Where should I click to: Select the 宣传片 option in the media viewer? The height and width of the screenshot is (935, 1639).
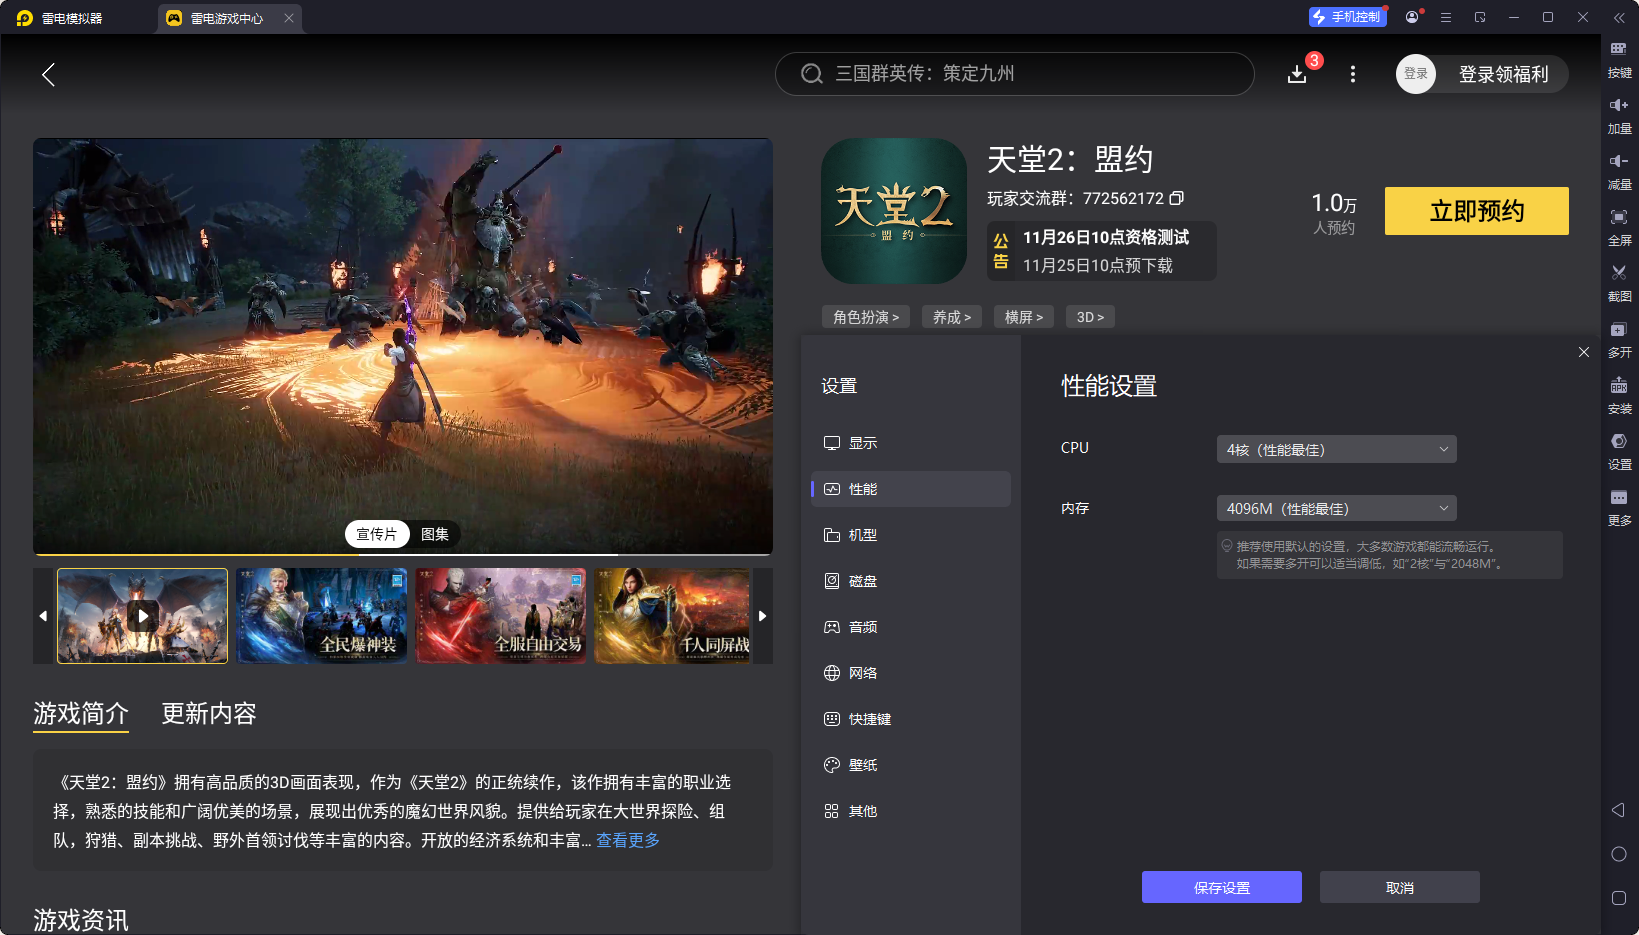point(377,533)
